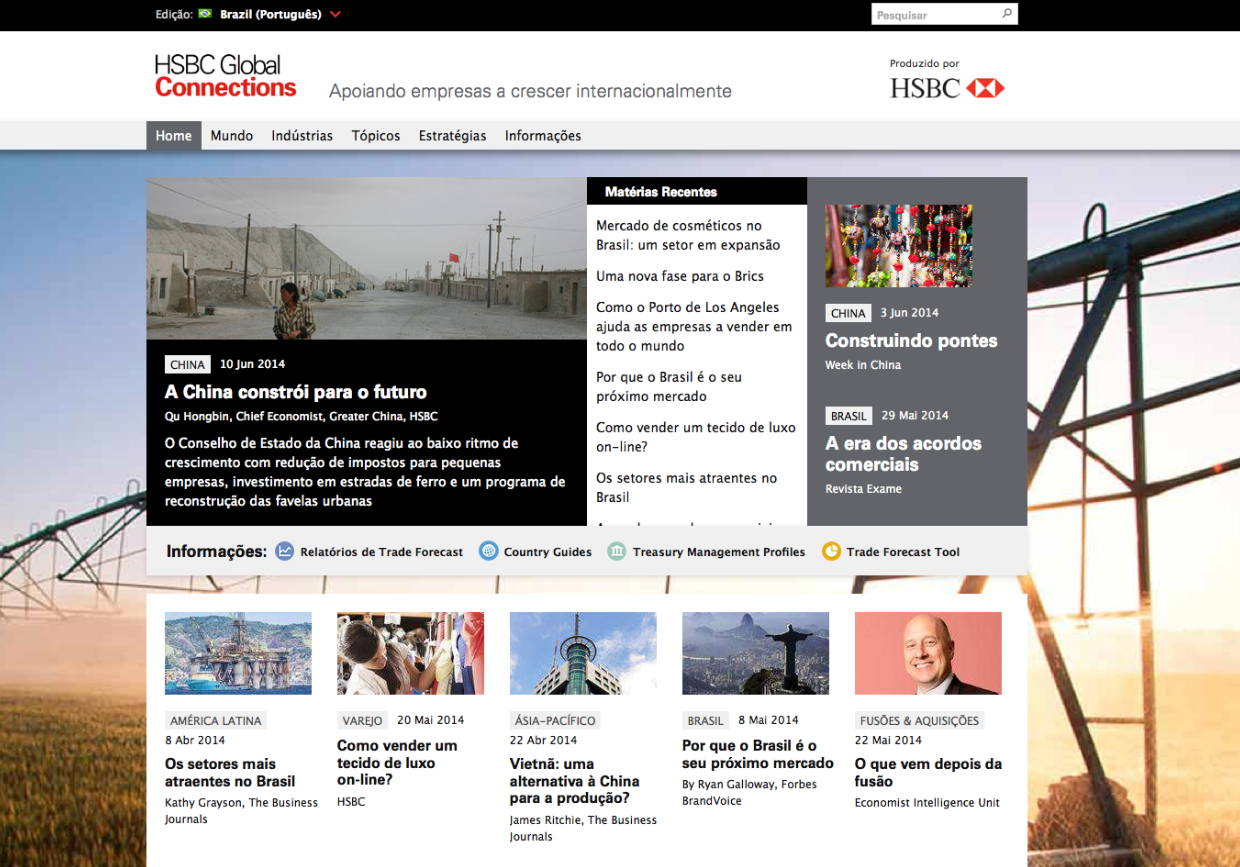Open the clothing shopper thumbnail
This screenshot has height=867, width=1240.
click(x=410, y=653)
